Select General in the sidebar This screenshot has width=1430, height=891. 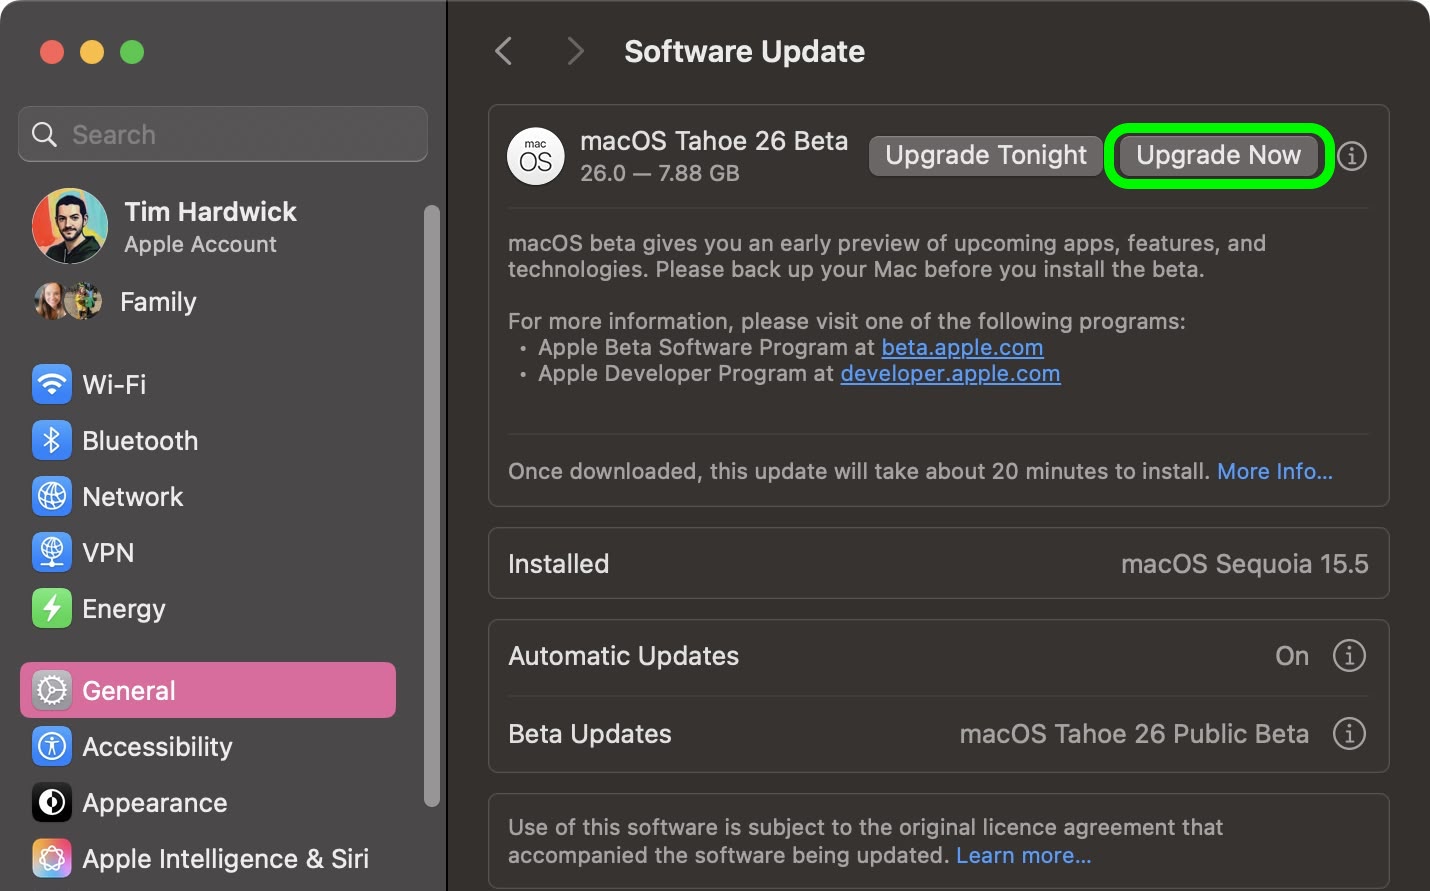(208, 690)
